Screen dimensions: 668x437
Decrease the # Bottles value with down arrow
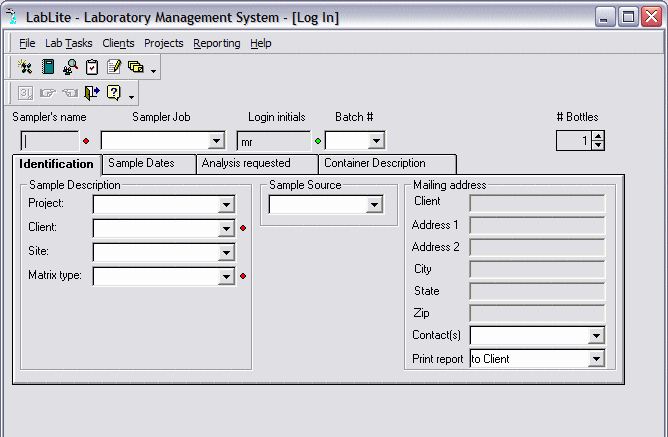pyautogui.click(x=598, y=145)
